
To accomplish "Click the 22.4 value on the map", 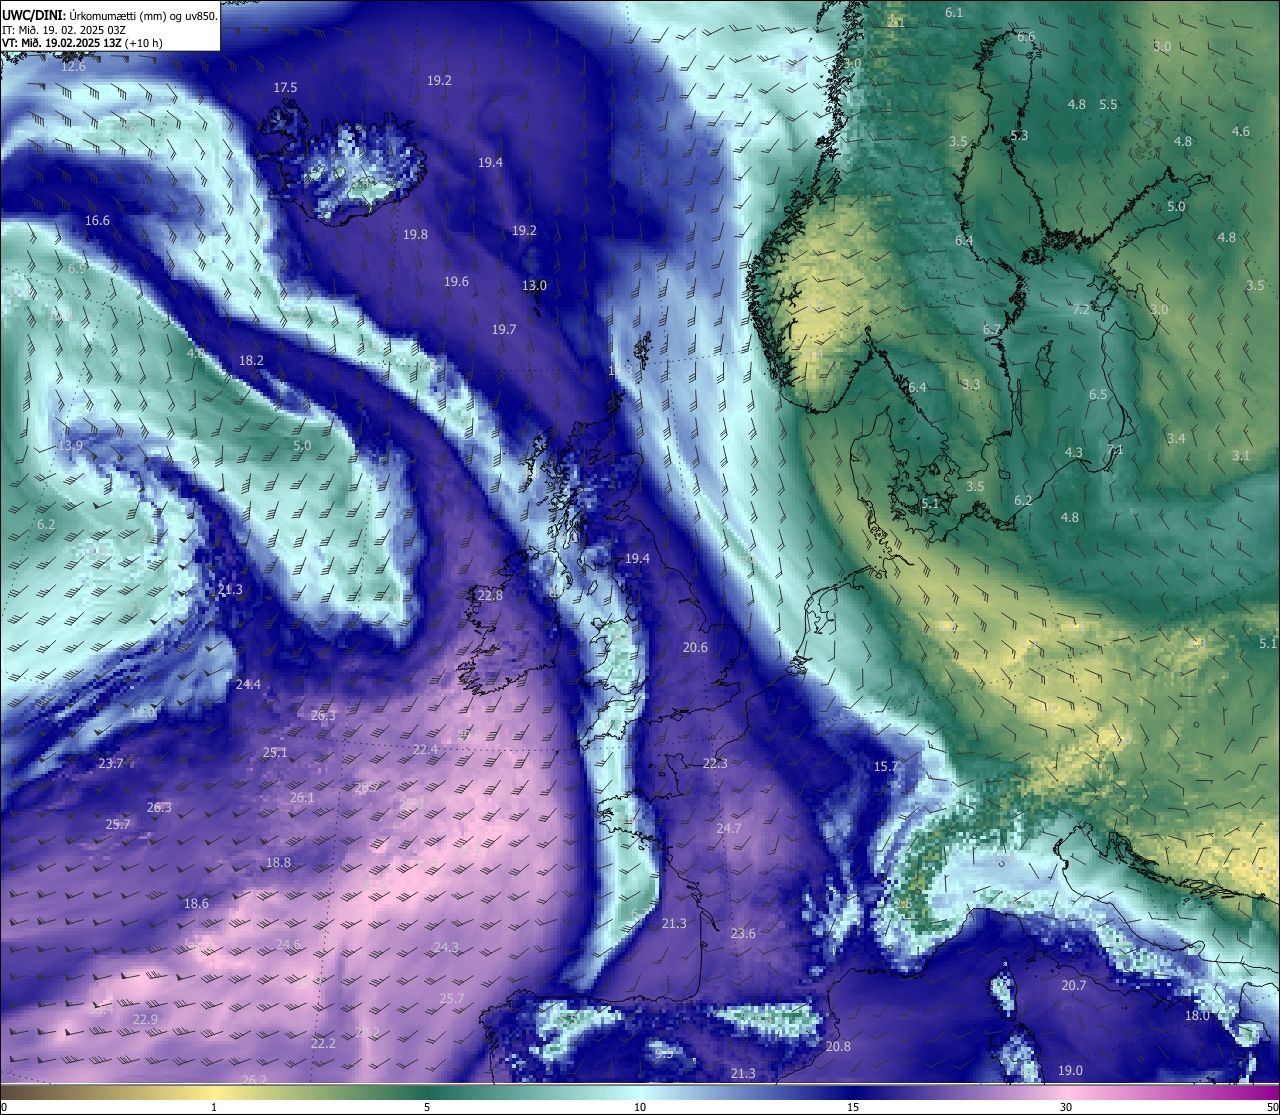I will (425, 750).
